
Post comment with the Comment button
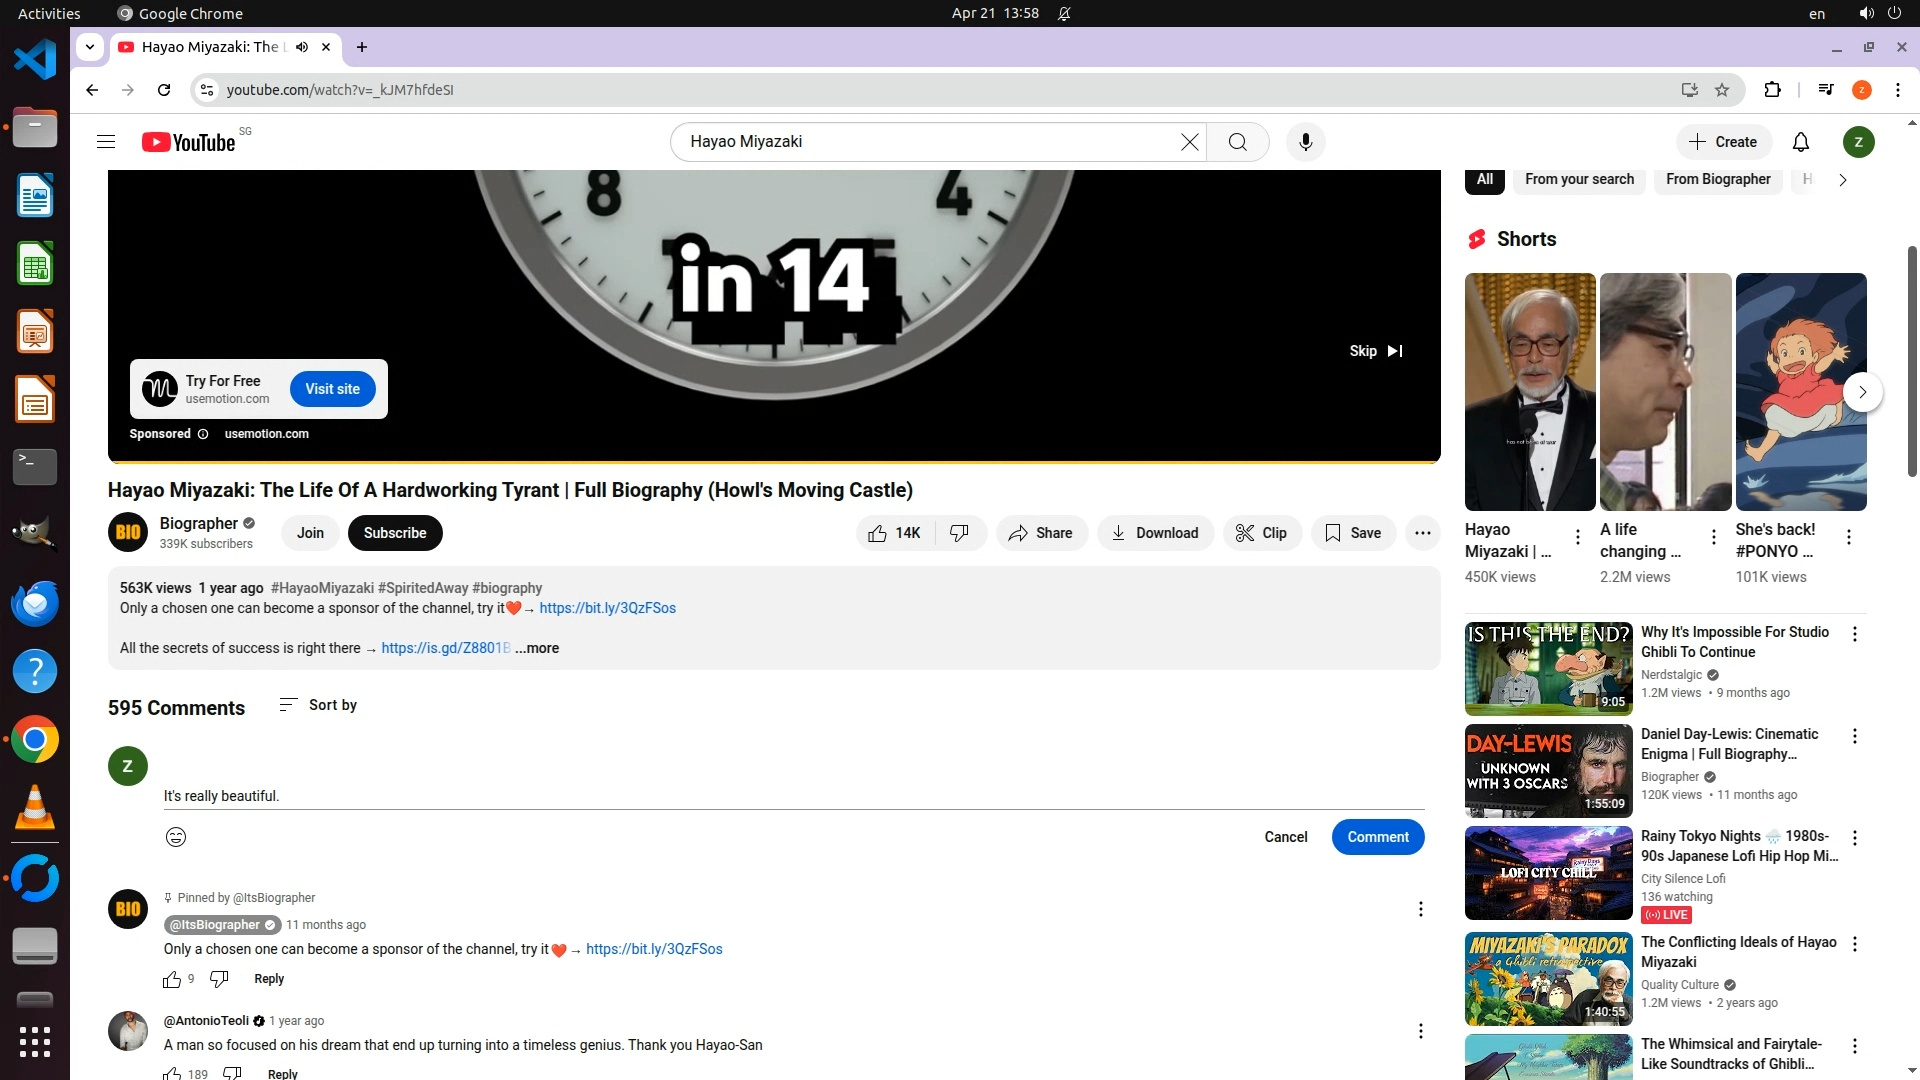1377,837
